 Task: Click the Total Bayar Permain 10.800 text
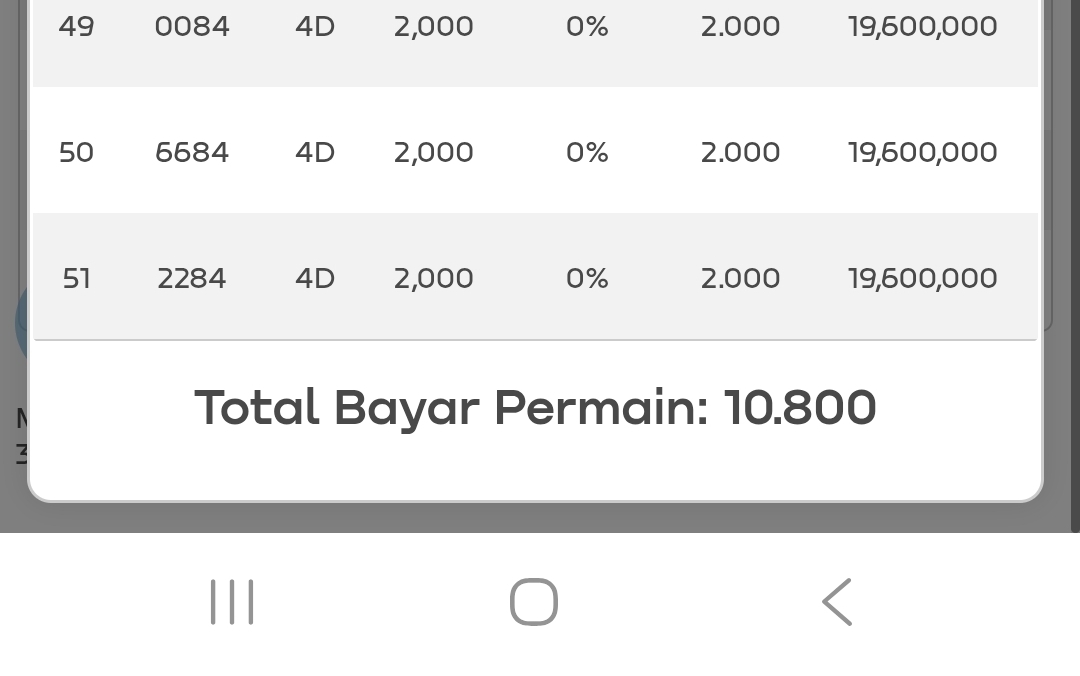[x=535, y=408]
